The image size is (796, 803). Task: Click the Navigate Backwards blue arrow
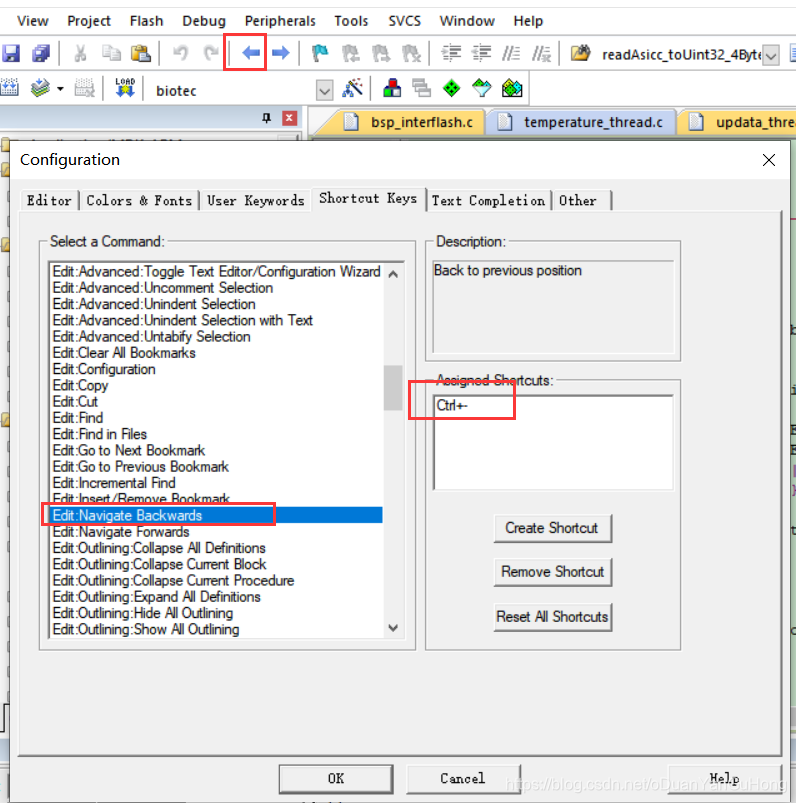[250, 52]
